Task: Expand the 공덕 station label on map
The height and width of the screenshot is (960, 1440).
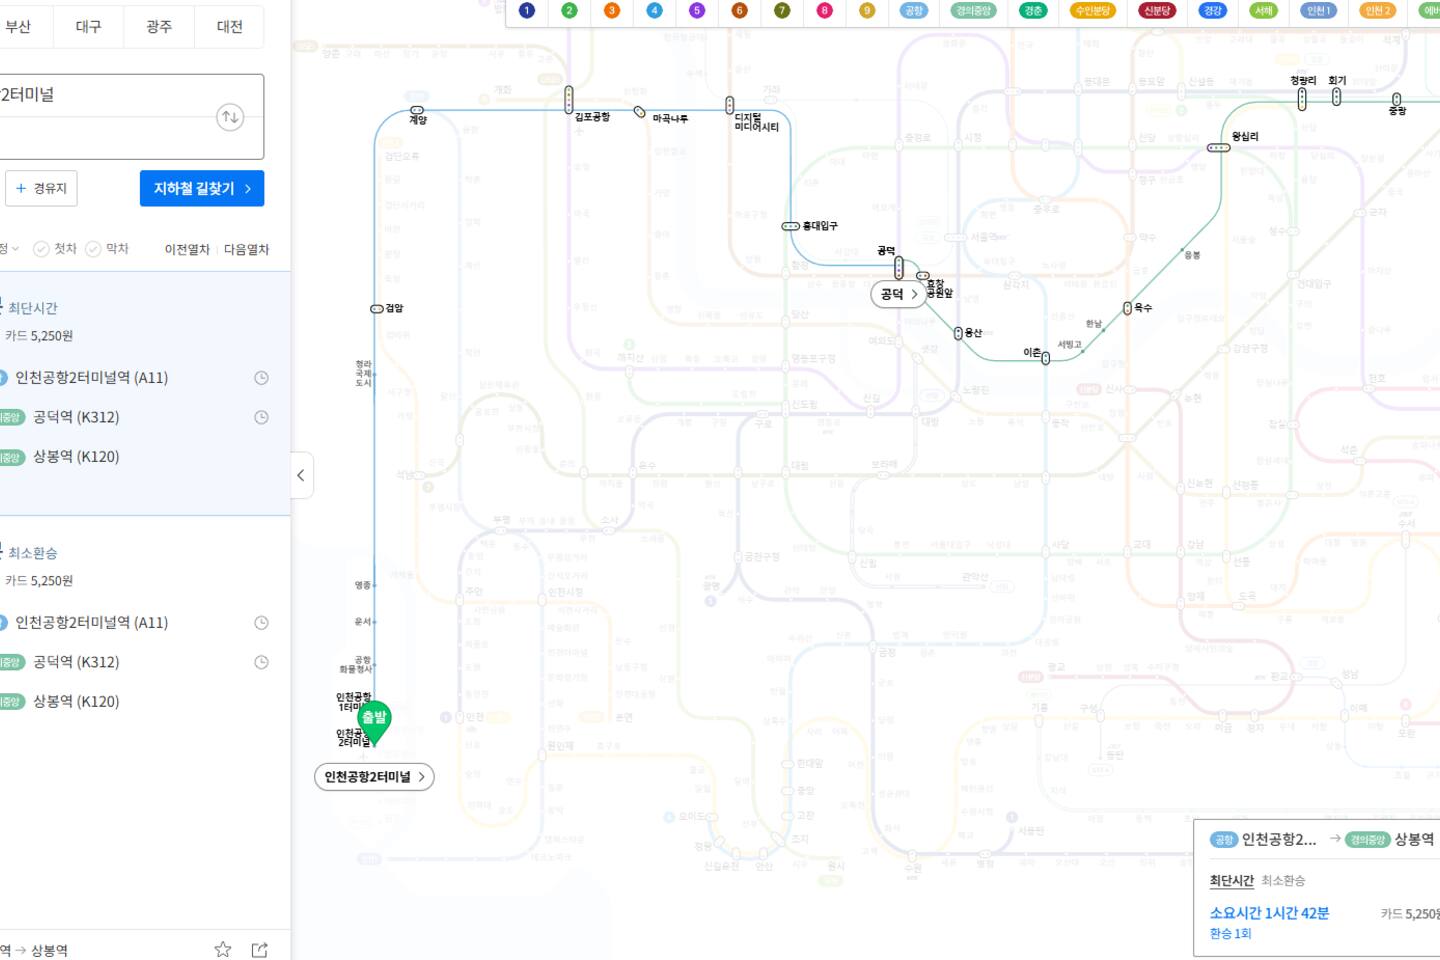Action: pyautogui.click(x=898, y=294)
